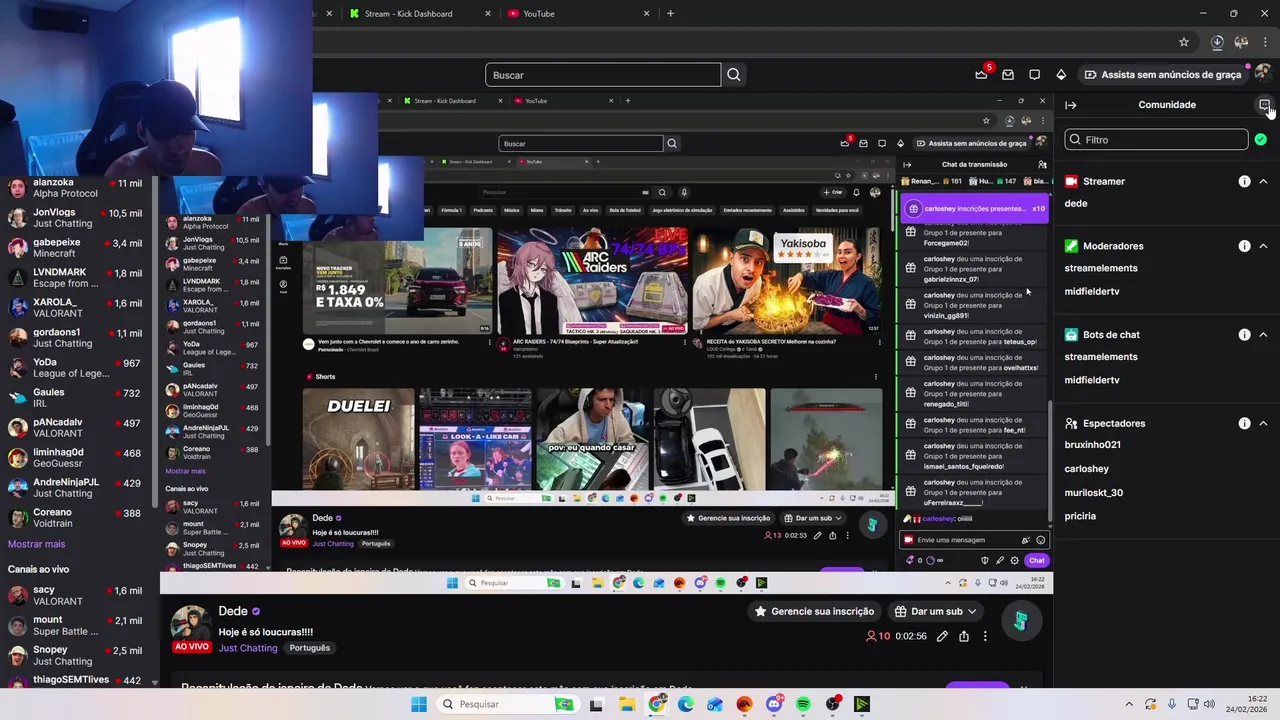This screenshot has height=720, width=1280.
Task: Open File Explorer from the taskbar
Action: point(626,705)
